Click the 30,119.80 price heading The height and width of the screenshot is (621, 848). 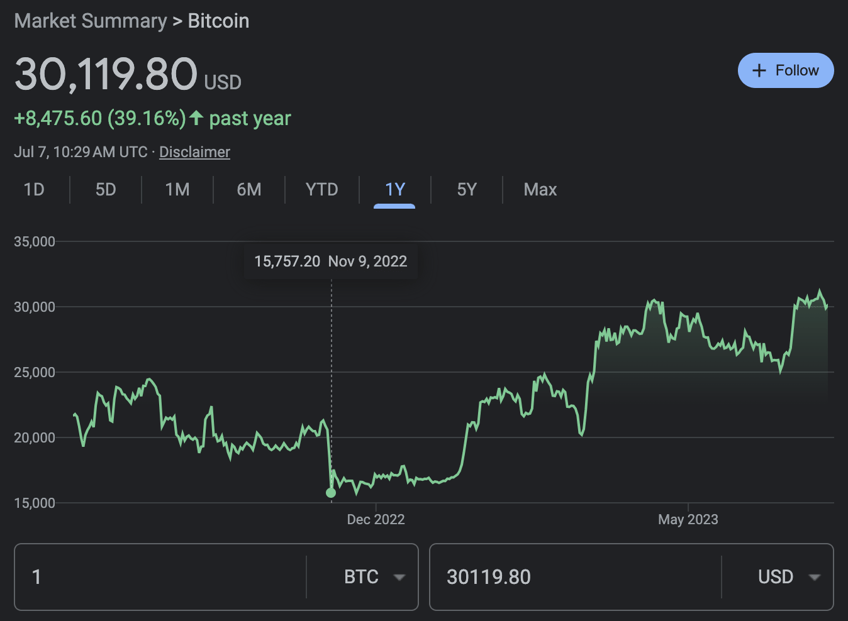click(106, 74)
